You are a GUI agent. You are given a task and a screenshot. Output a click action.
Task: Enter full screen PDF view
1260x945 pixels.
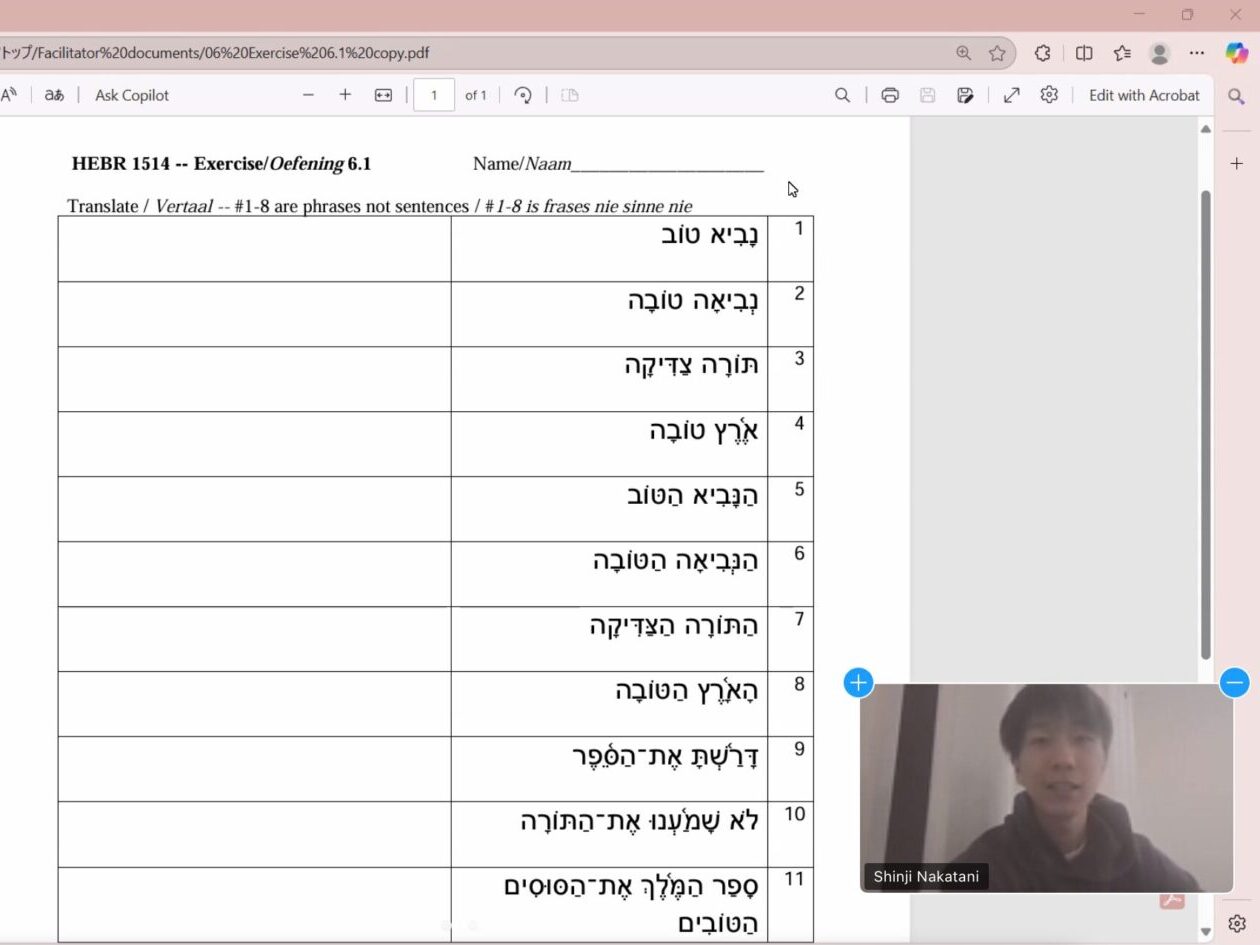[x=1011, y=95]
